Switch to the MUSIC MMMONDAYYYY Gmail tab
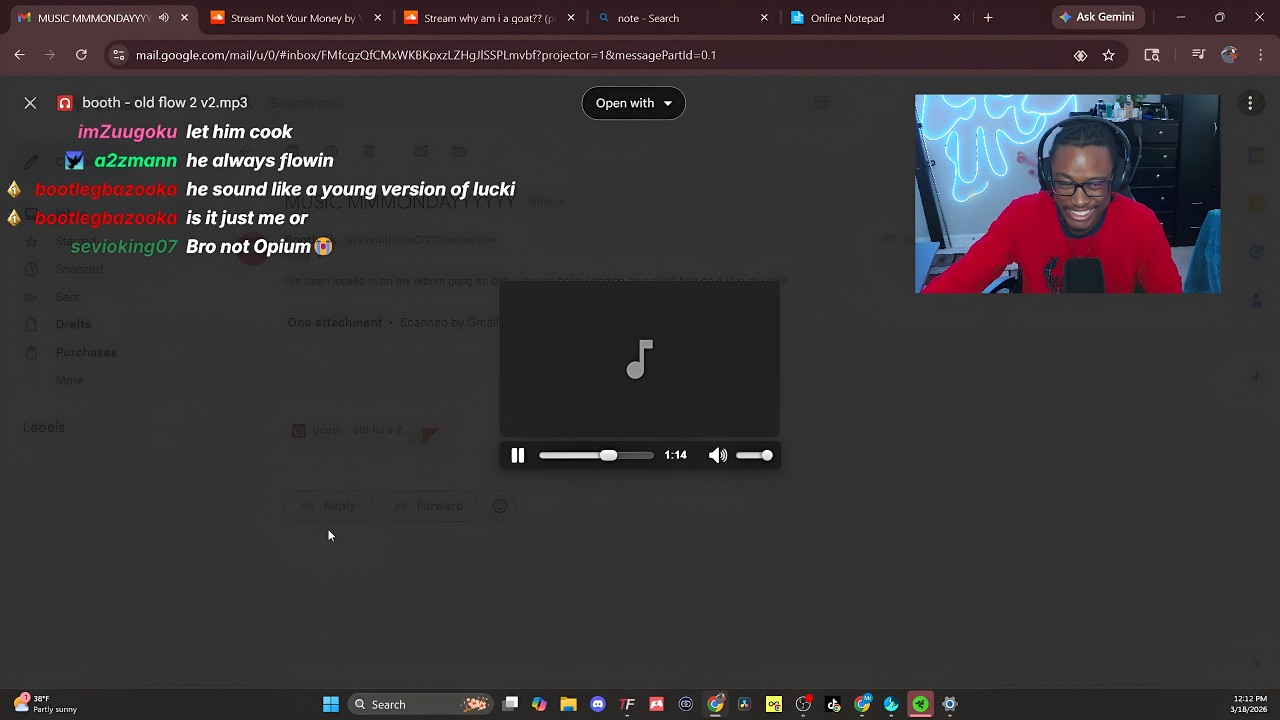Viewport: 1280px width, 720px height. 93,18
